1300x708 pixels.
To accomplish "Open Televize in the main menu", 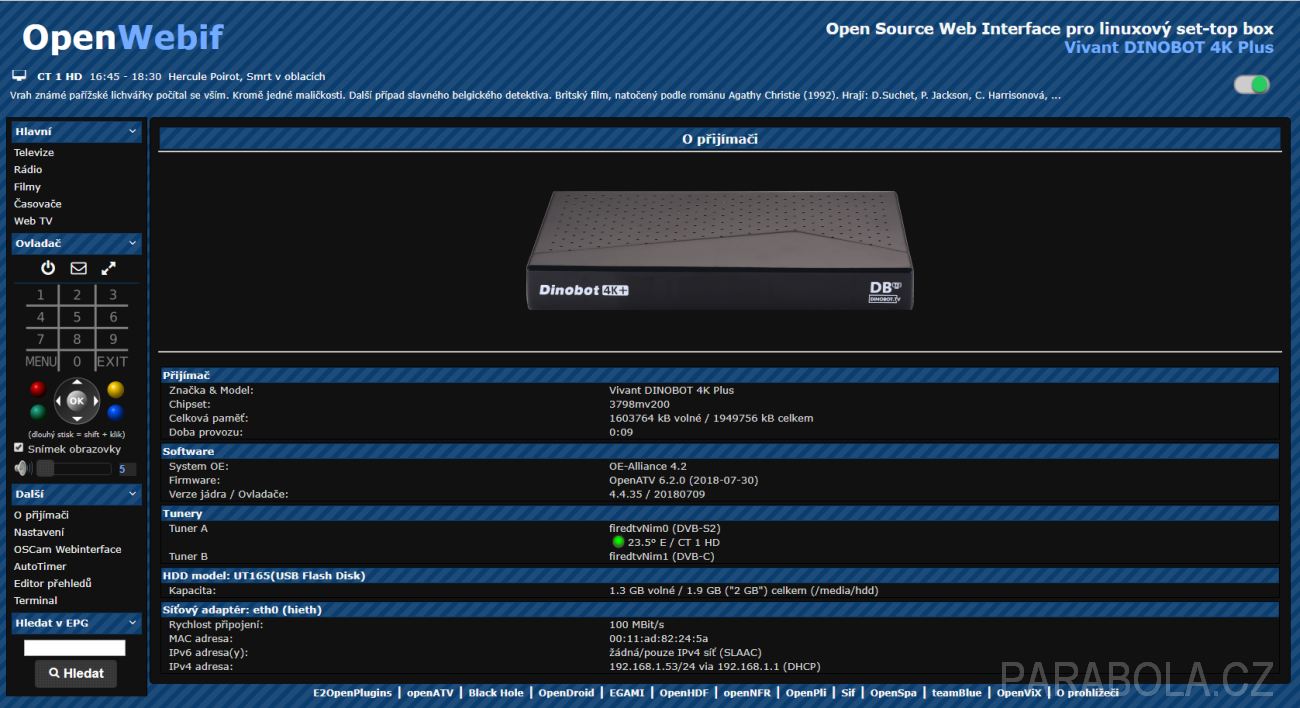I will tap(34, 153).
